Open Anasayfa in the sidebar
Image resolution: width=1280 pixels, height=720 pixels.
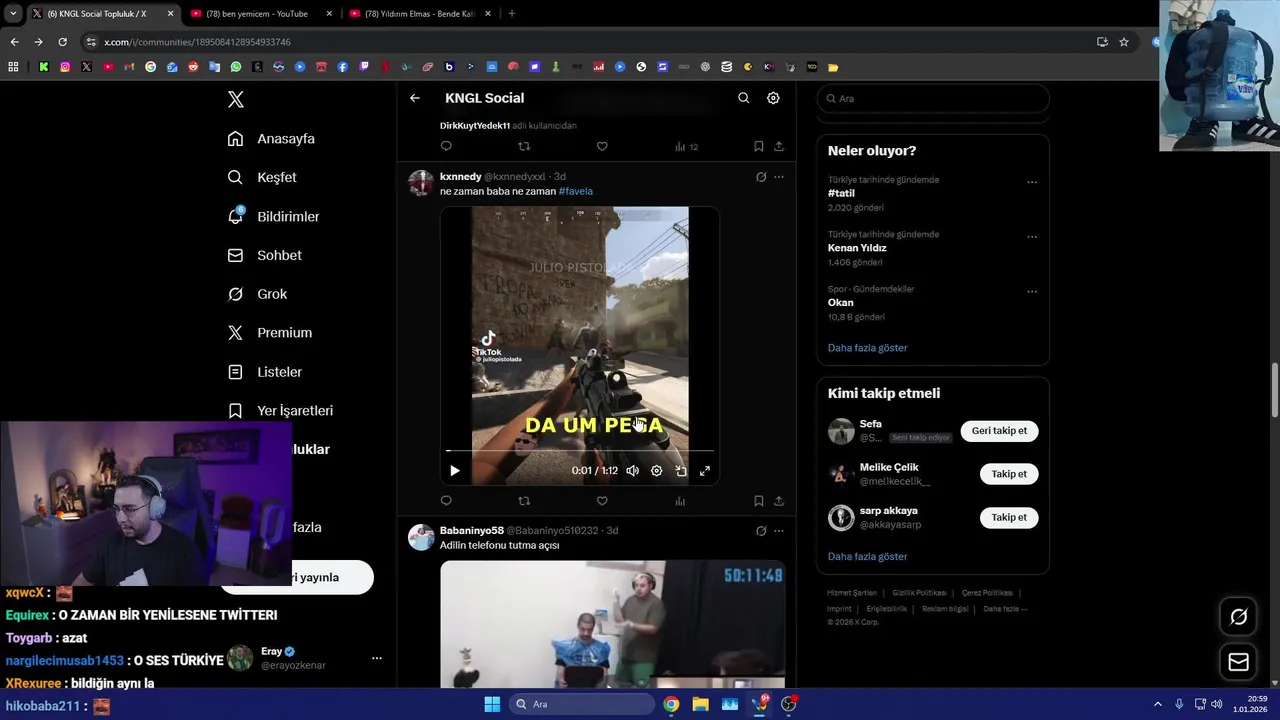[x=272, y=139]
